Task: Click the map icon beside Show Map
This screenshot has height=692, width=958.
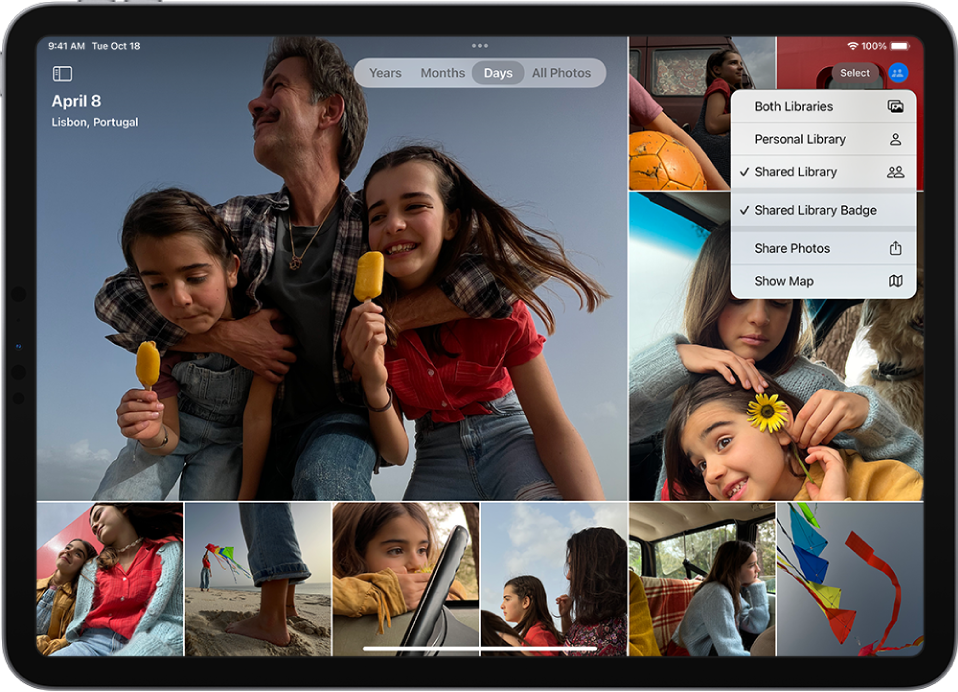Action: (895, 281)
